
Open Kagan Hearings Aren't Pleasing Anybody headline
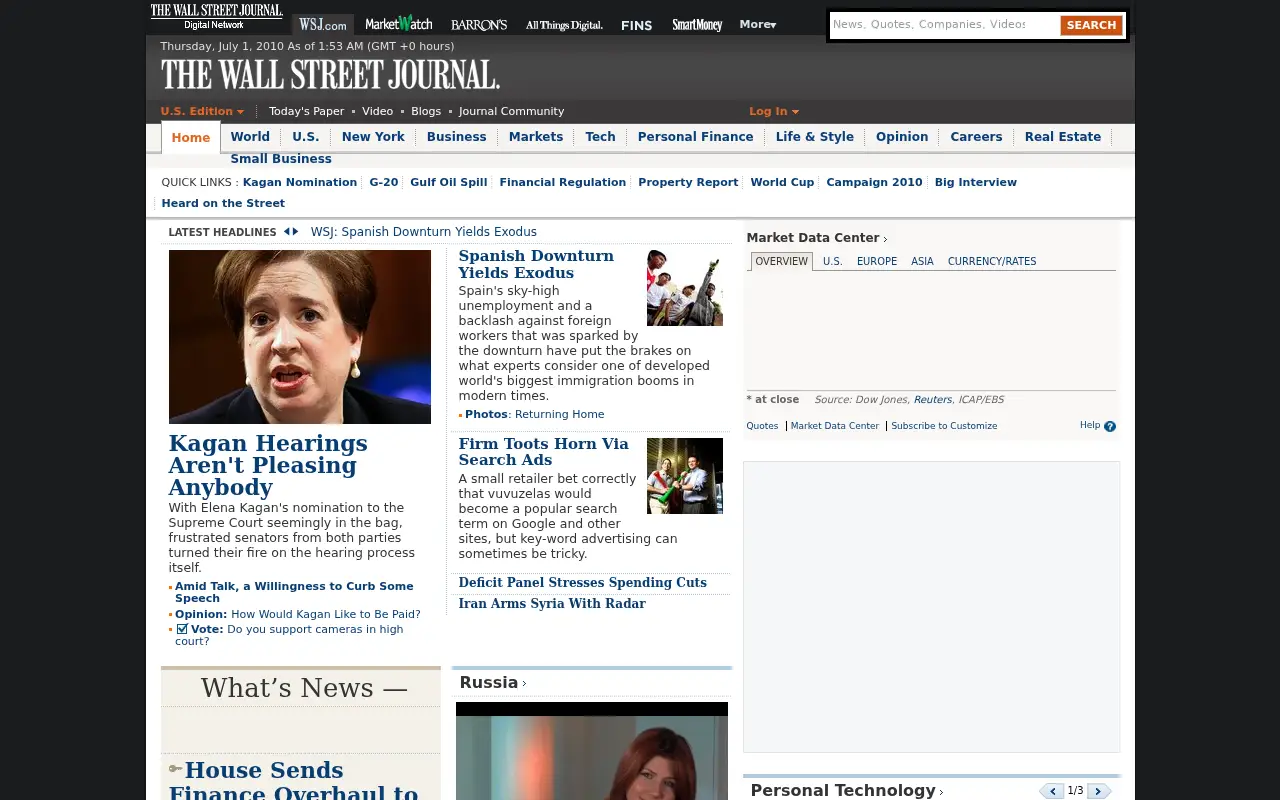pos(268,465)
